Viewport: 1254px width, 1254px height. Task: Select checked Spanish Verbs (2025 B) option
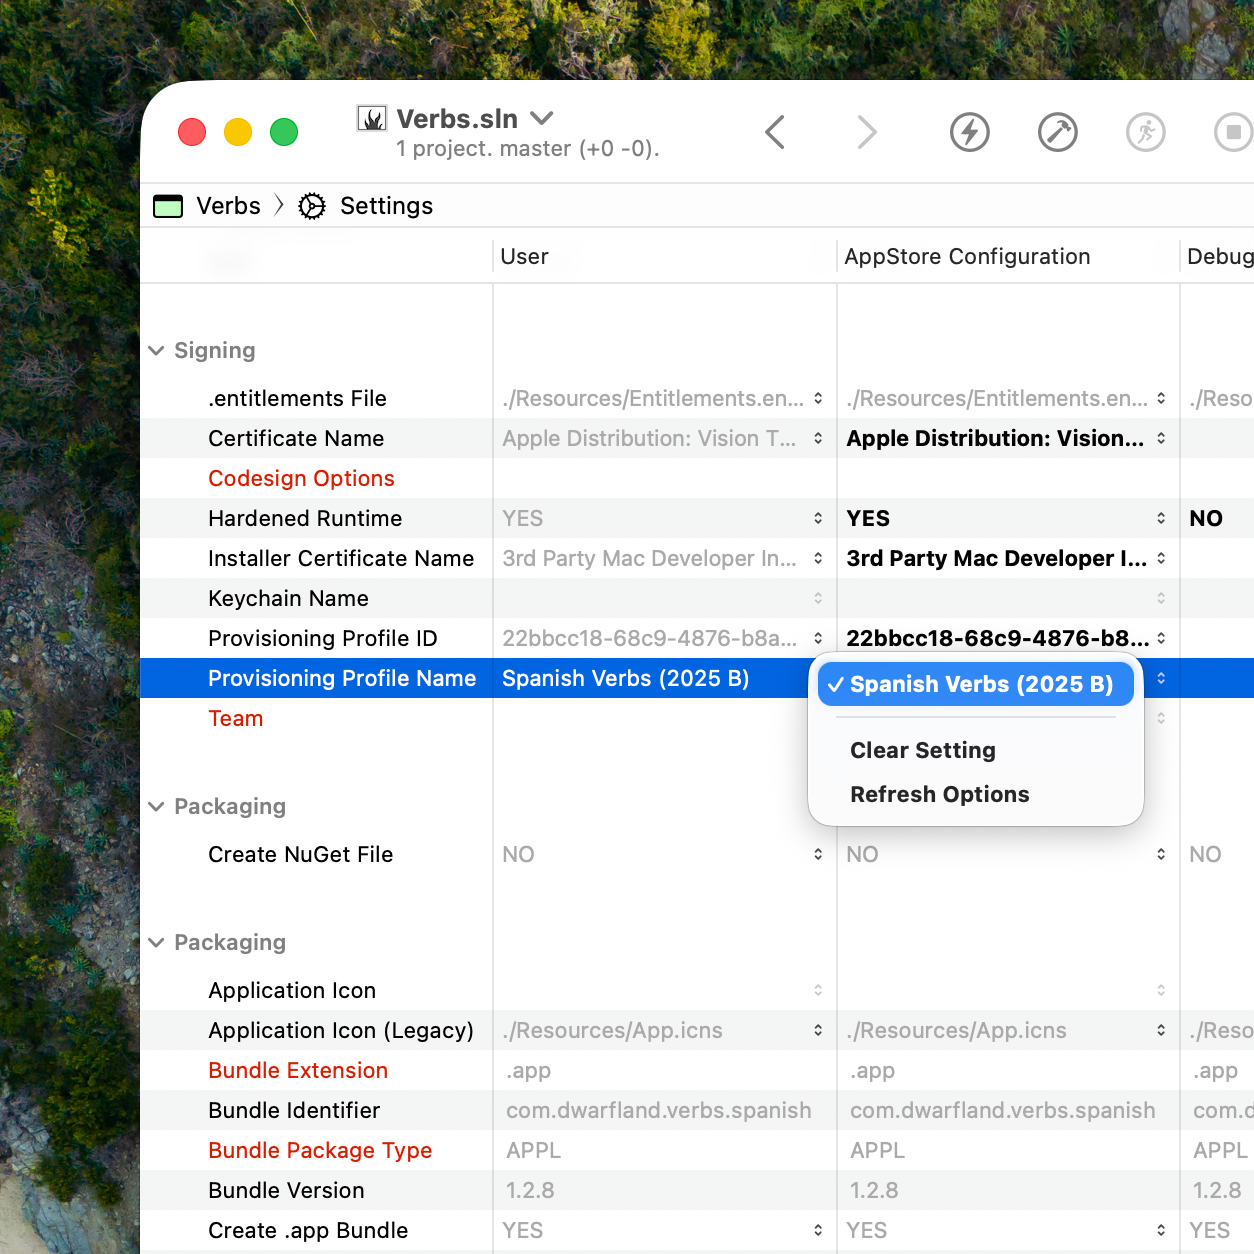(x=975, y=684)
